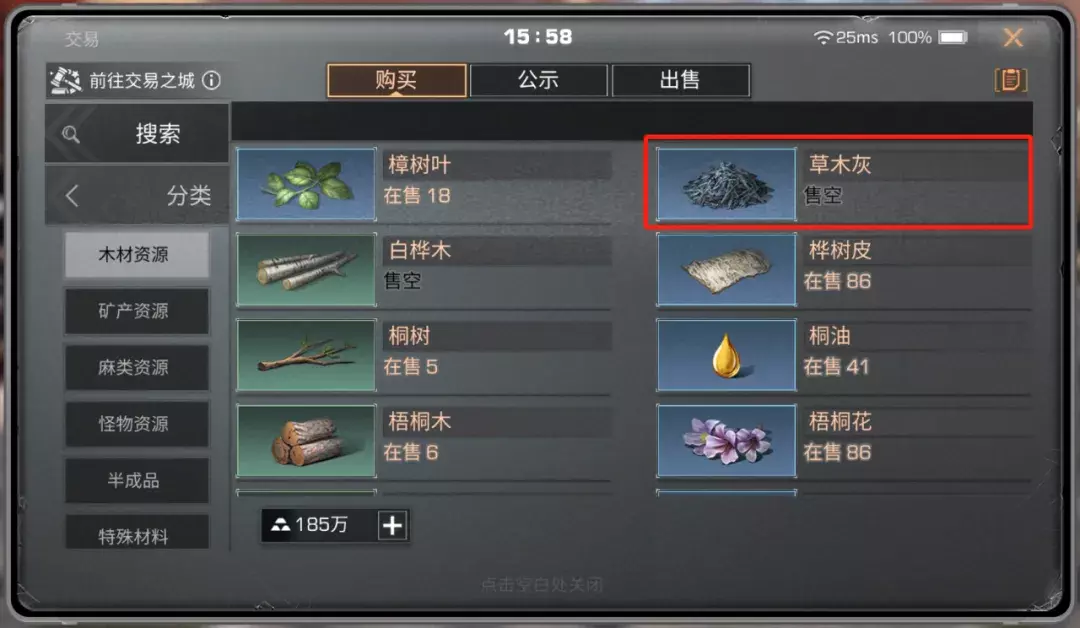
Task: Select the 桐油 oil drop icon
Action: (727, 355)
